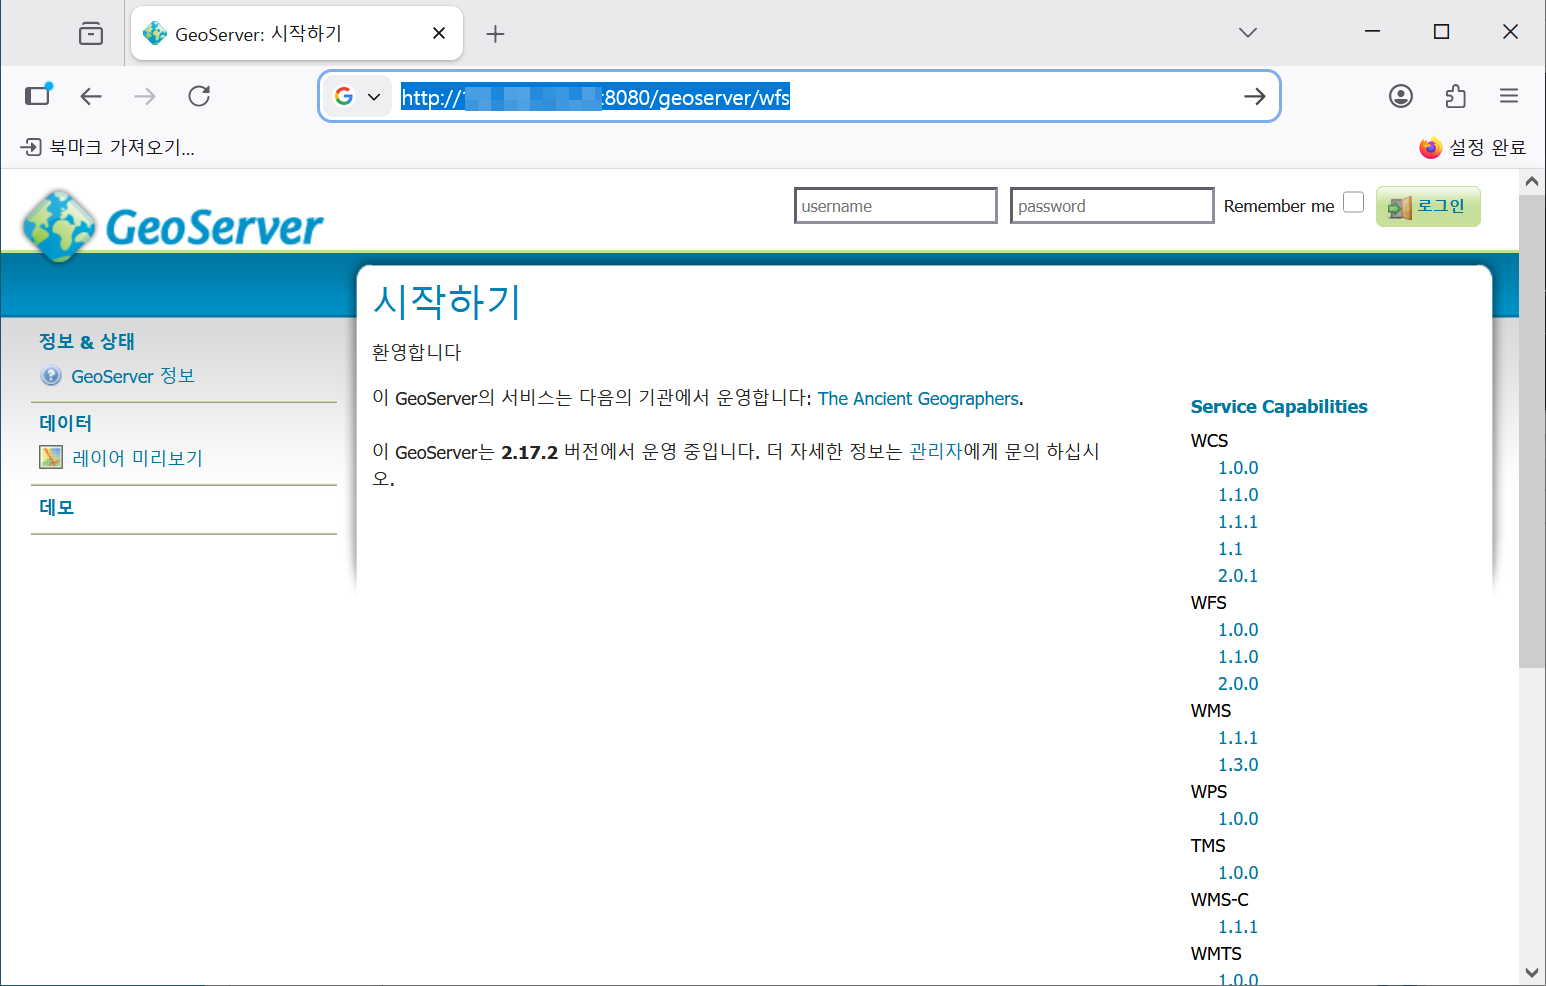Open 레이어 미리보기 layer preview
Image resolution: width=1546 pixels, height=986 pixels.
(138, 458)
